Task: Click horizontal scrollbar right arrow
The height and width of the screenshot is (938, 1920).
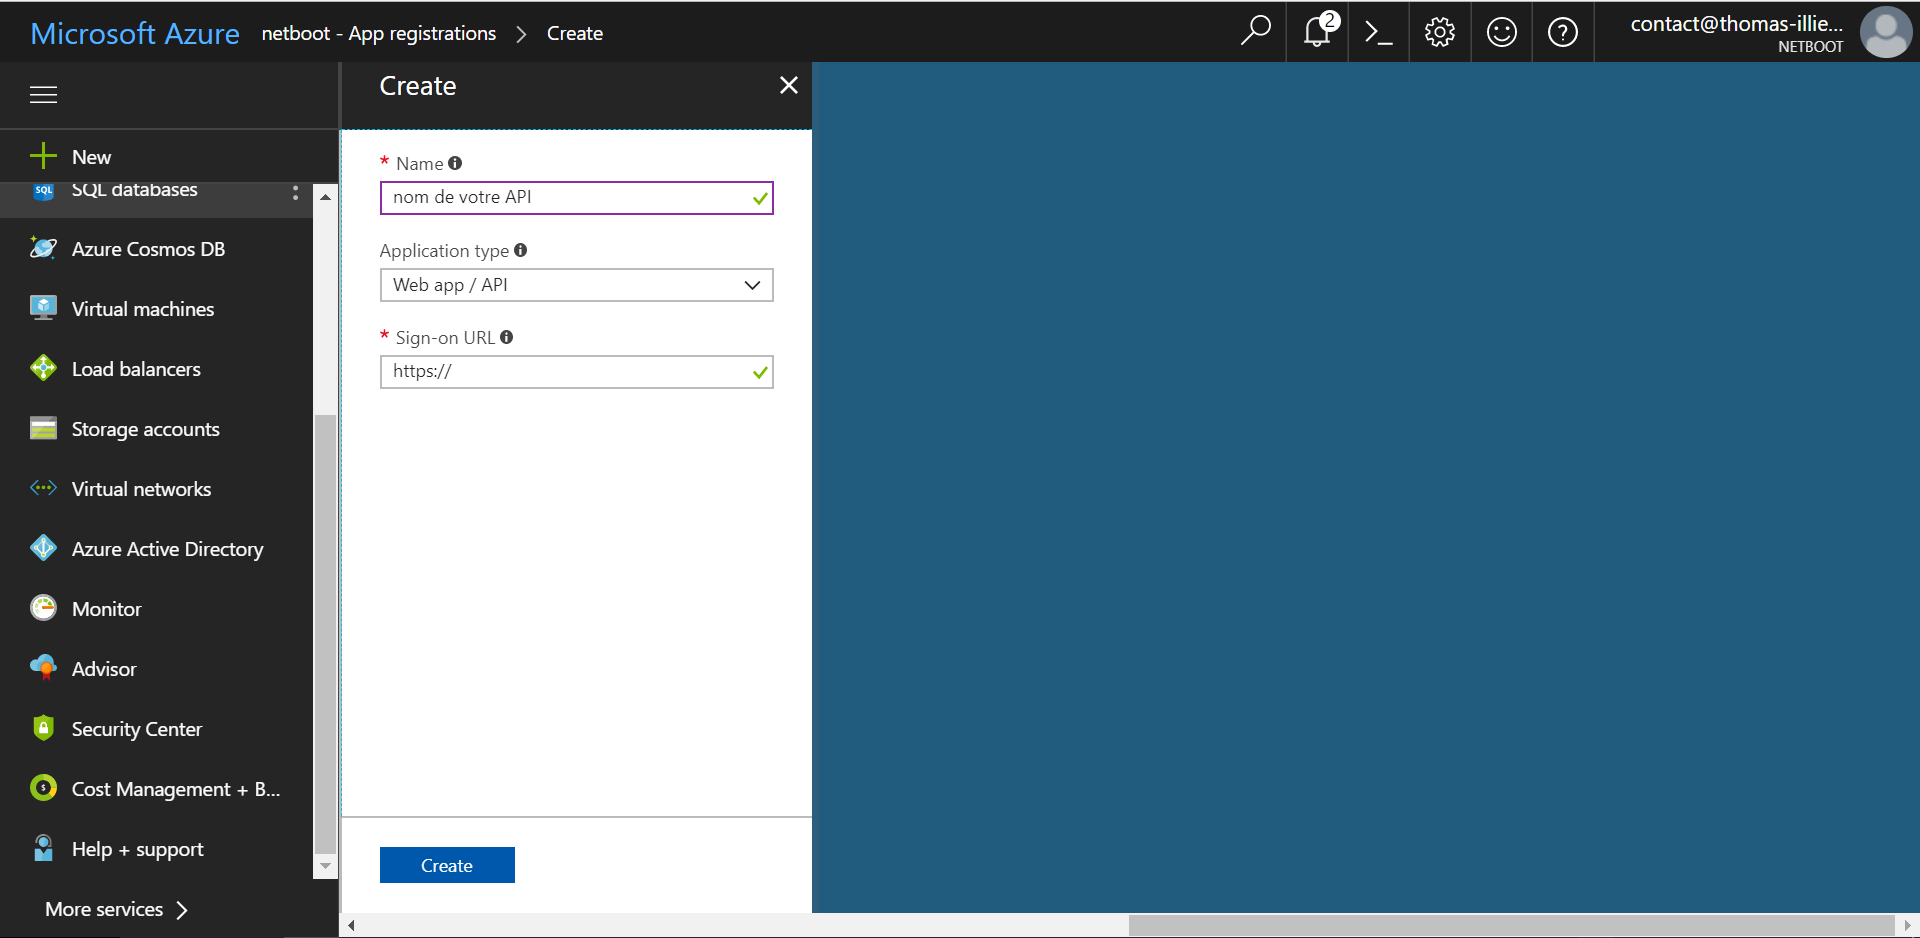Action: click(x=1908, y=925)
